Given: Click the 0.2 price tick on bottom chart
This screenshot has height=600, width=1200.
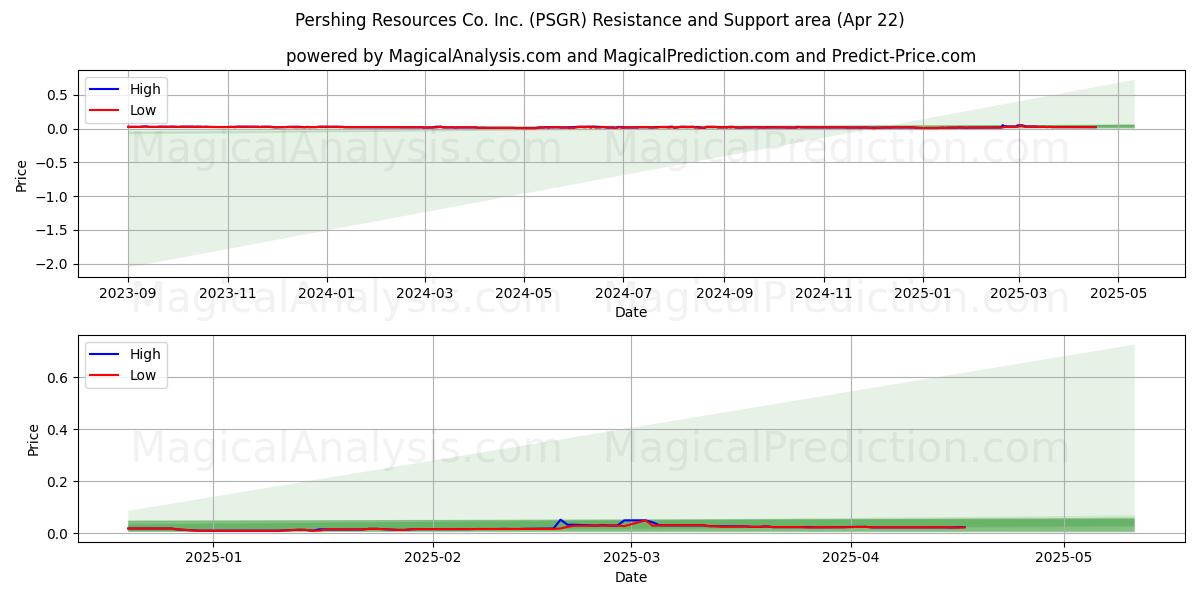Looking at the screenshot, I should click(56, 482).
